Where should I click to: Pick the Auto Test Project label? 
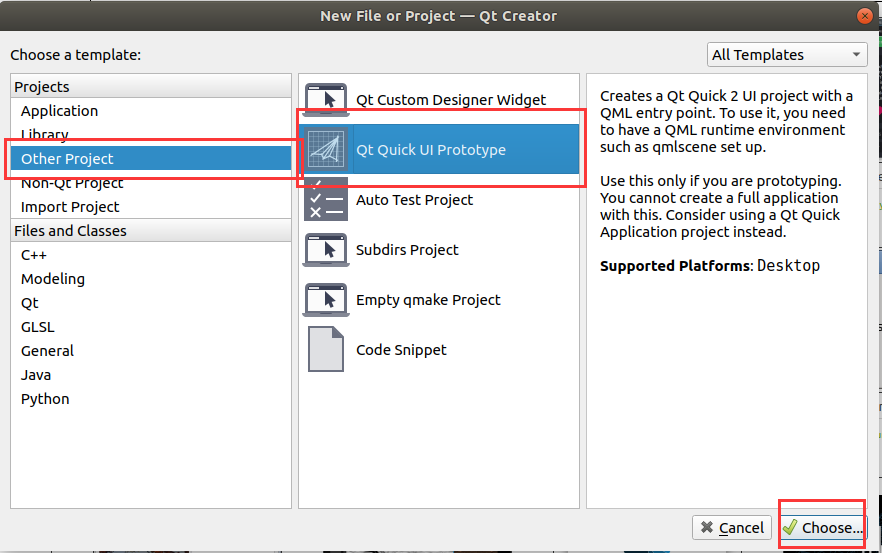[x=415, y=200]
